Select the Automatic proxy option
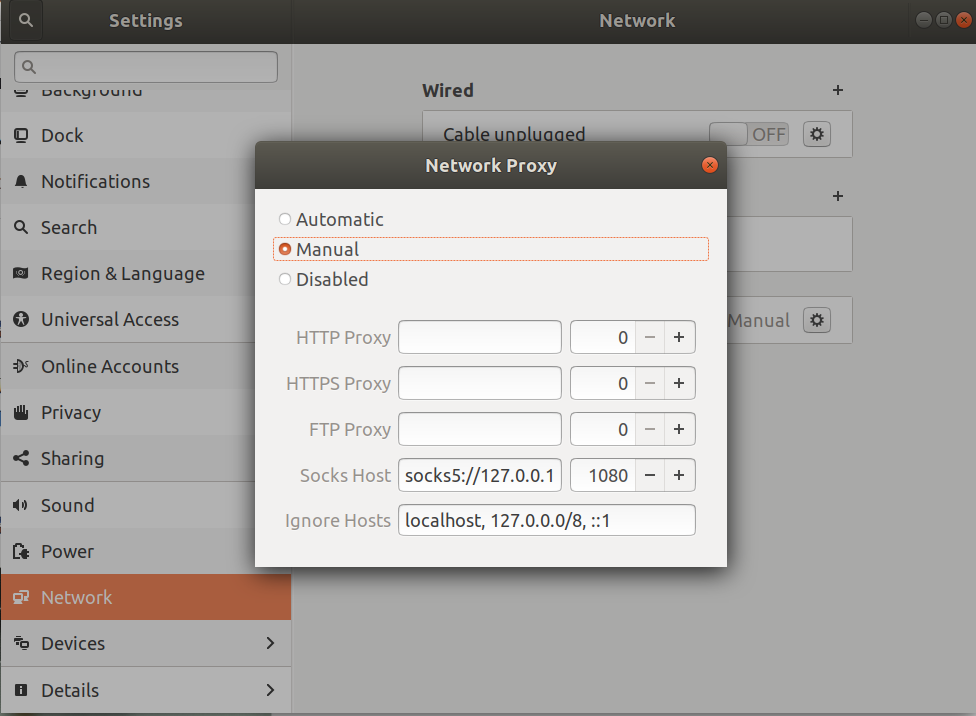 pos(285,219)
